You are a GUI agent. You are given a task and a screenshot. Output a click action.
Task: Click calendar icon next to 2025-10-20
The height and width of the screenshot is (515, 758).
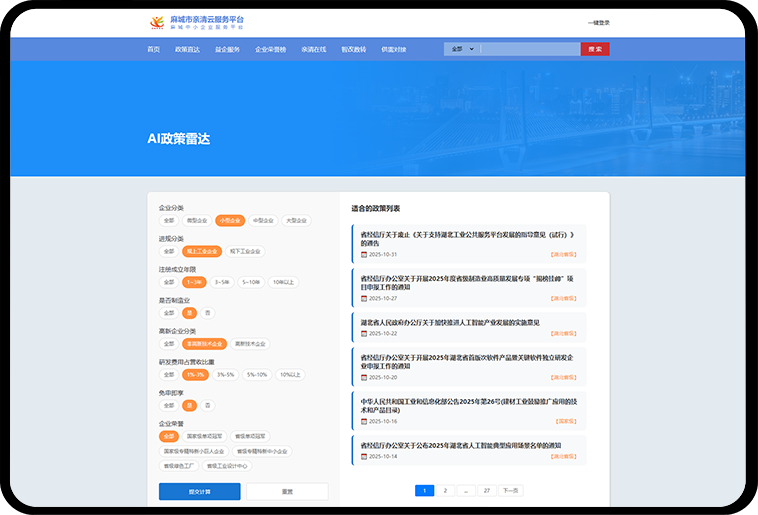pos(364,377)
